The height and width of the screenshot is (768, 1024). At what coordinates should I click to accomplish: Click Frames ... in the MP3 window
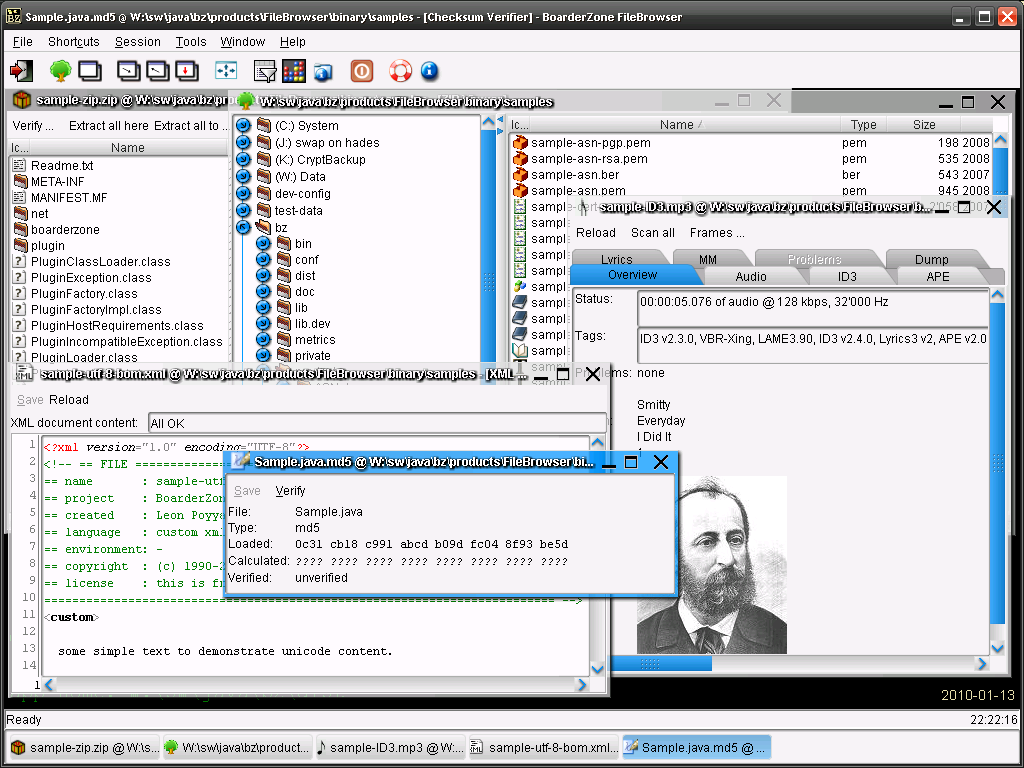(x=716, y=232)
